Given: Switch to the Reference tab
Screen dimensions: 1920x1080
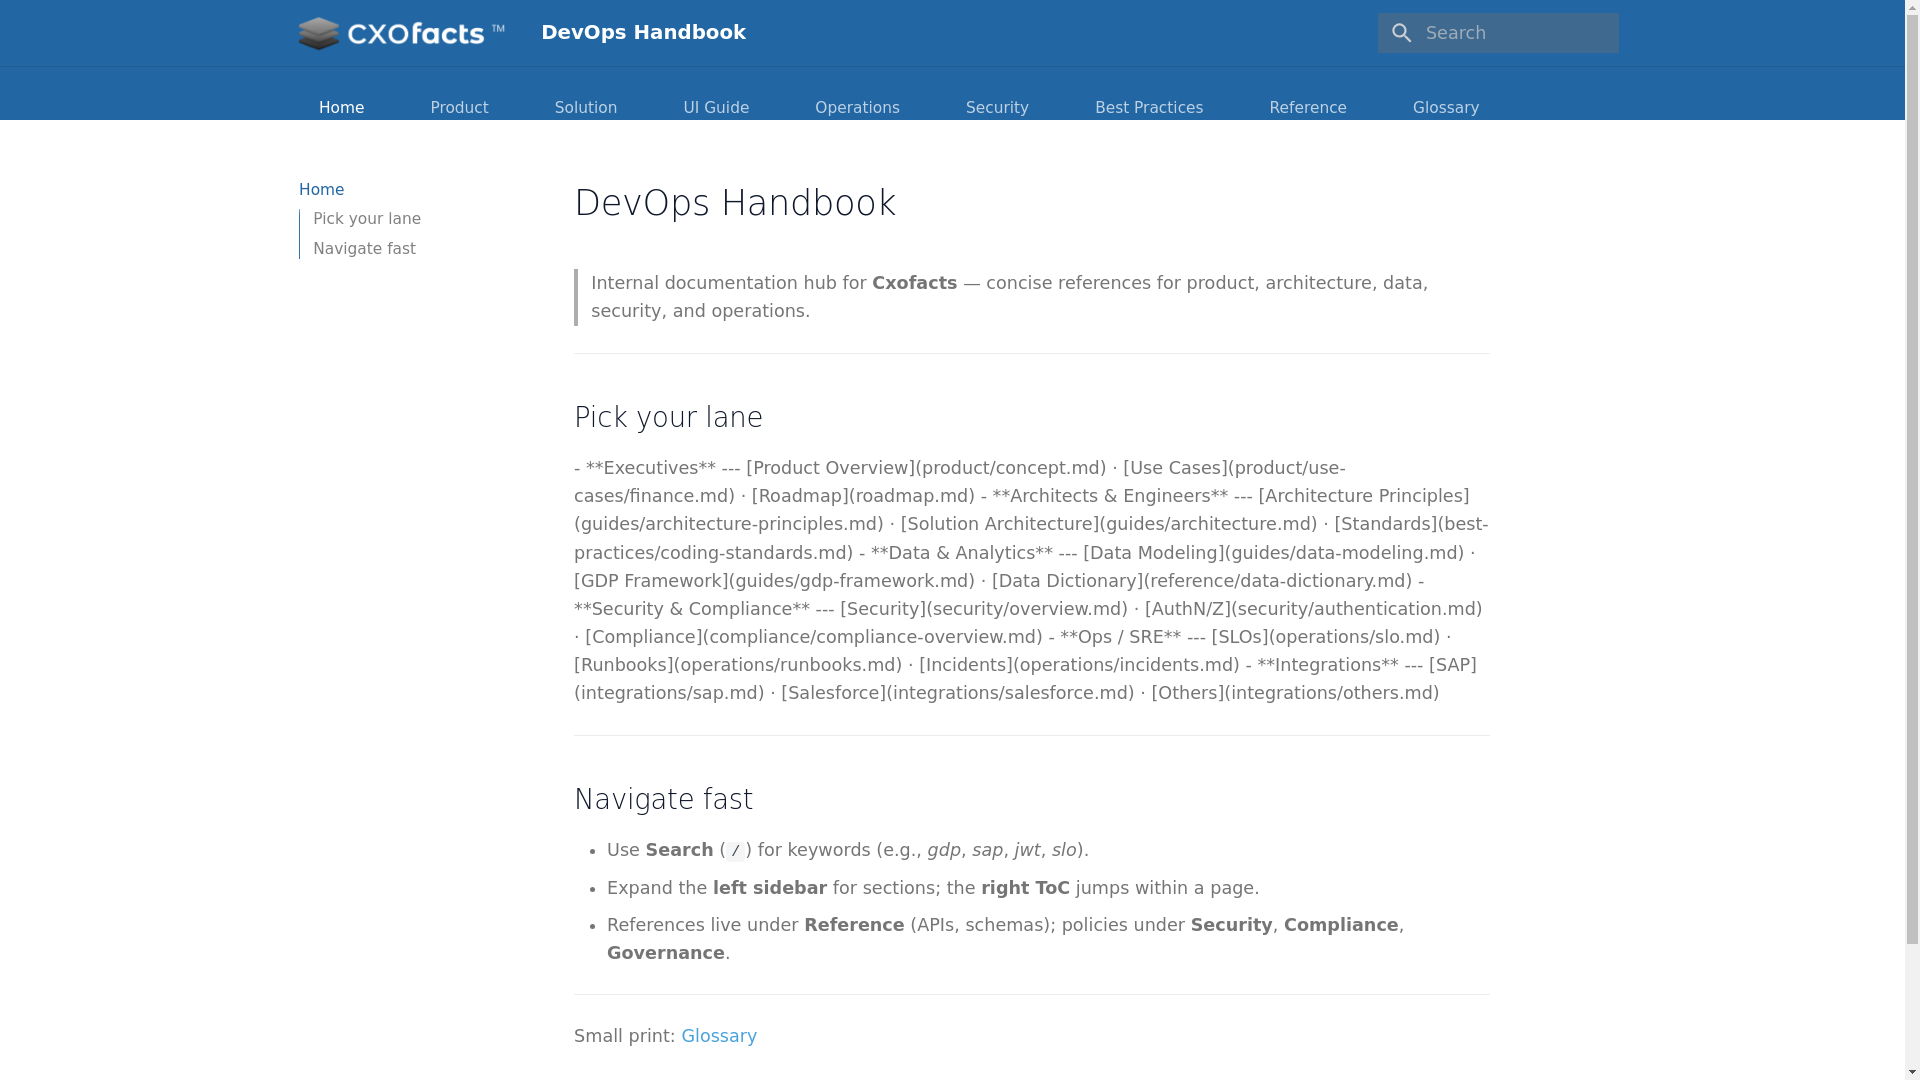Looking at the screenshot, I should 1308,108.
